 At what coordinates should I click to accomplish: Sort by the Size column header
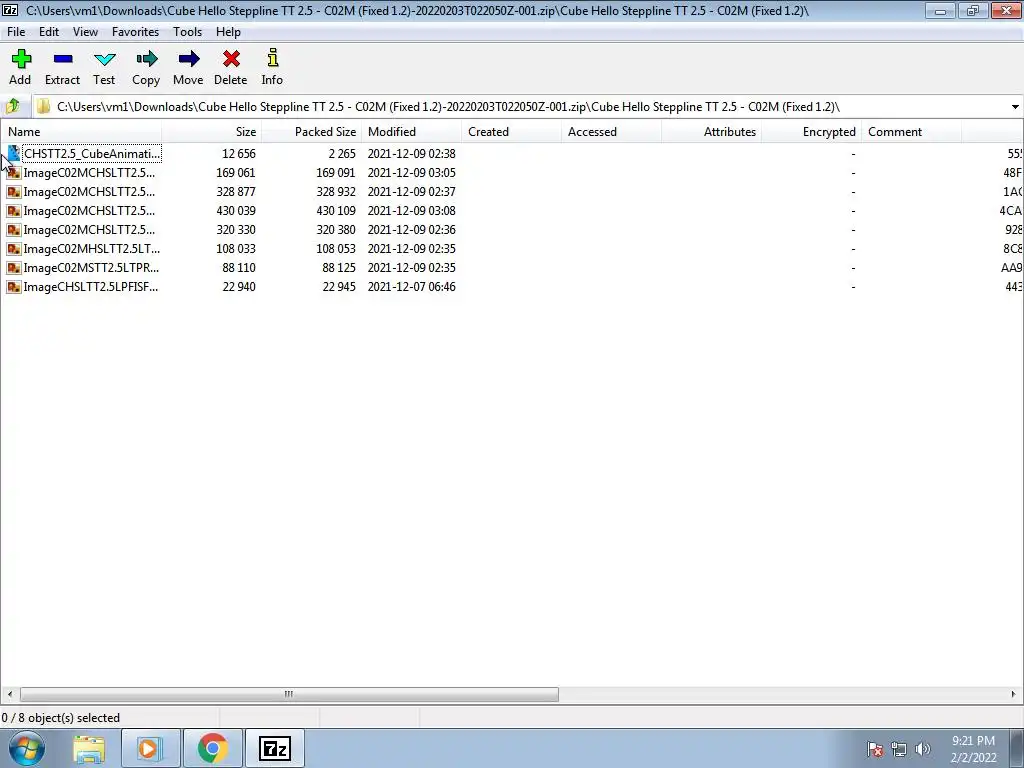click(x=212, y=131)
